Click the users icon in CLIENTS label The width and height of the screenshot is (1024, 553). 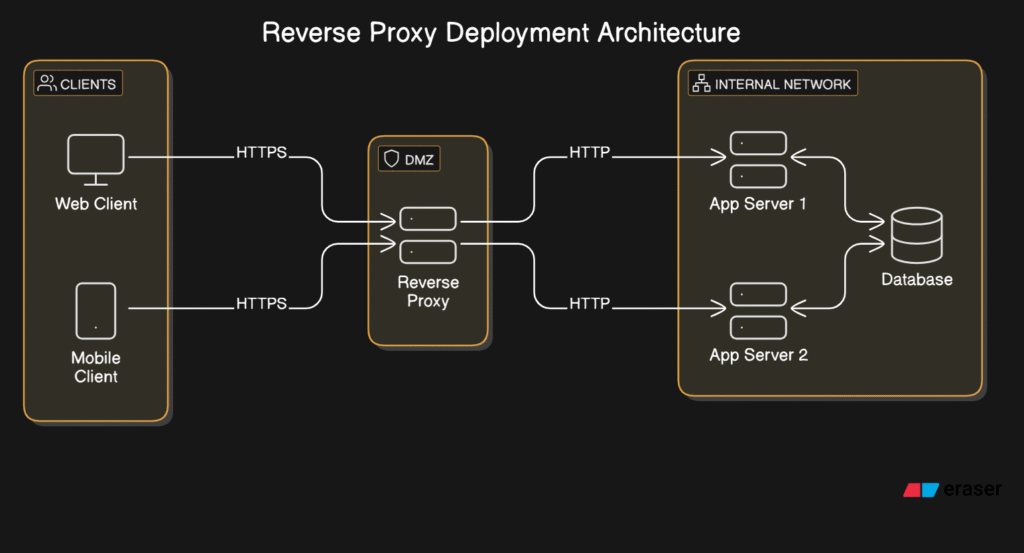[47, 83]
